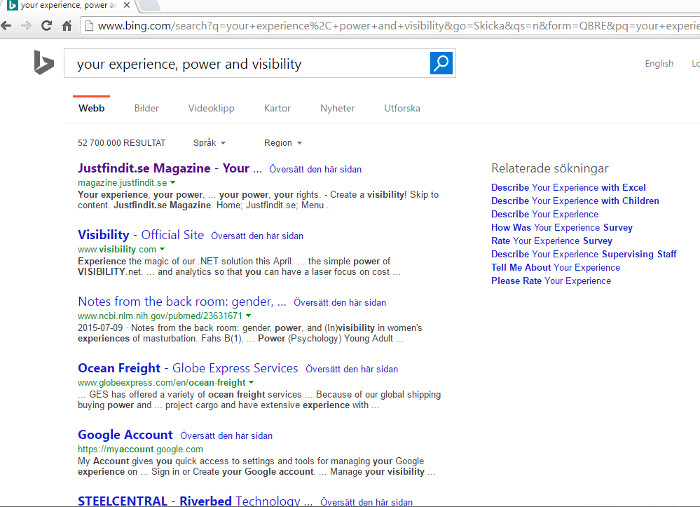This screenshot has height=507, width=700.
Task: Reload the page with refresh icon
Action: pyautogui.click(x=46, y=25)
